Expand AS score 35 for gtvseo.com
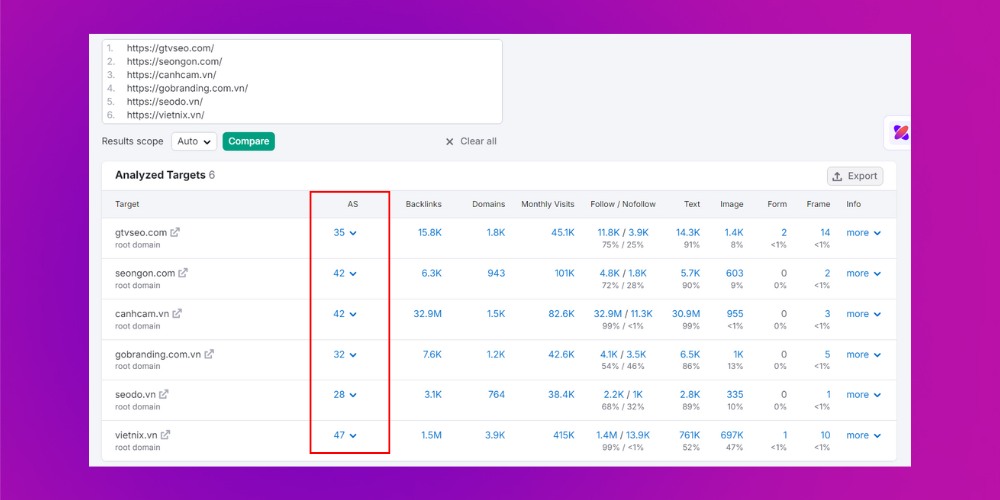 (x=345, y=233)
